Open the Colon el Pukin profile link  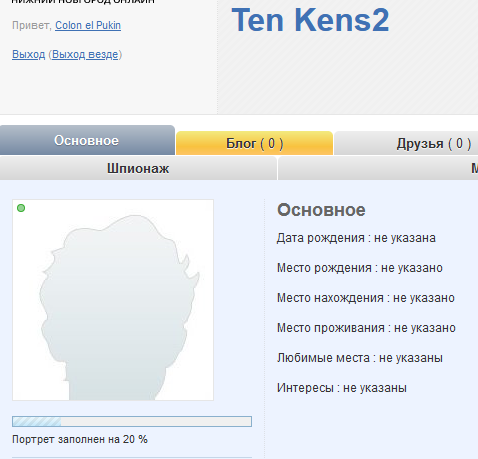point(88,25)
